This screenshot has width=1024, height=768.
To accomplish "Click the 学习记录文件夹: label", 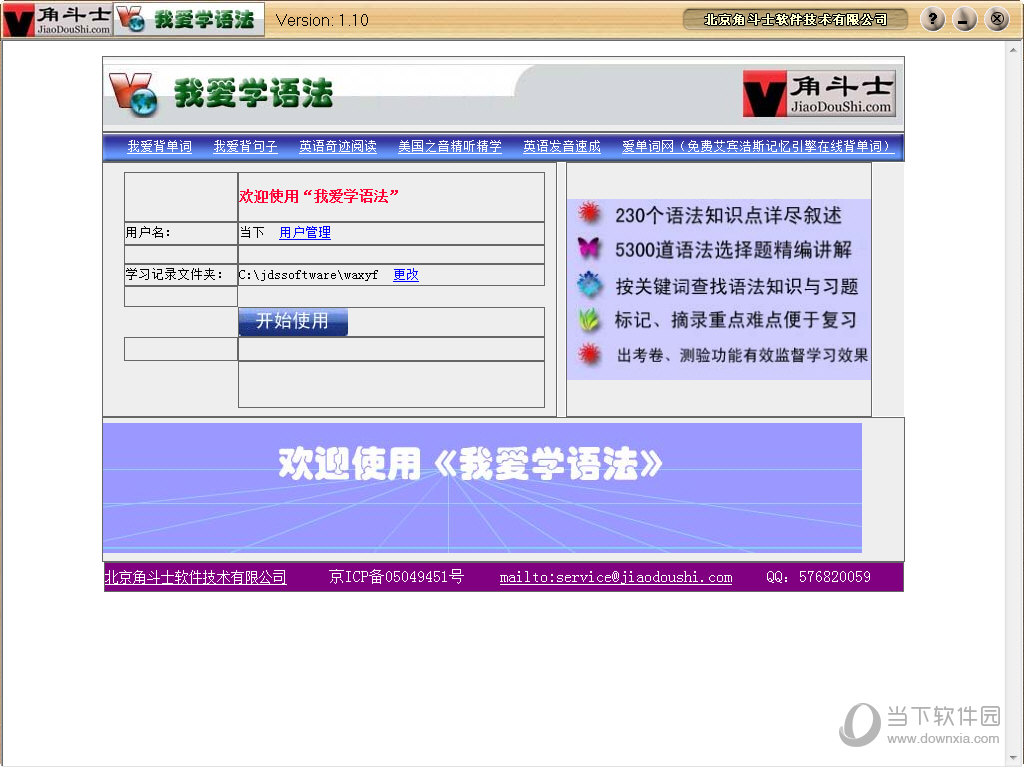I will tap(174, 274).
